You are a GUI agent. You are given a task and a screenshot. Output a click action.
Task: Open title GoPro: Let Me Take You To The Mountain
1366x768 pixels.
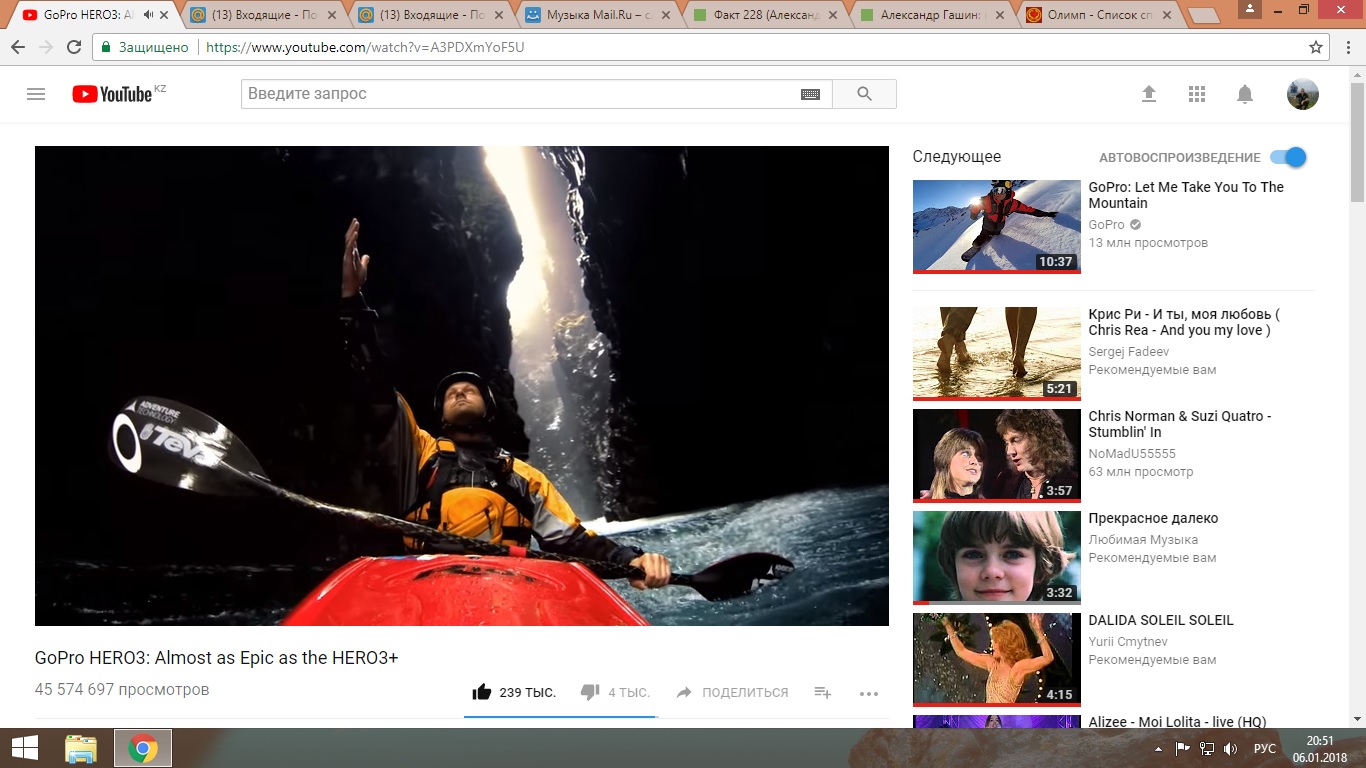[1186, 195]
